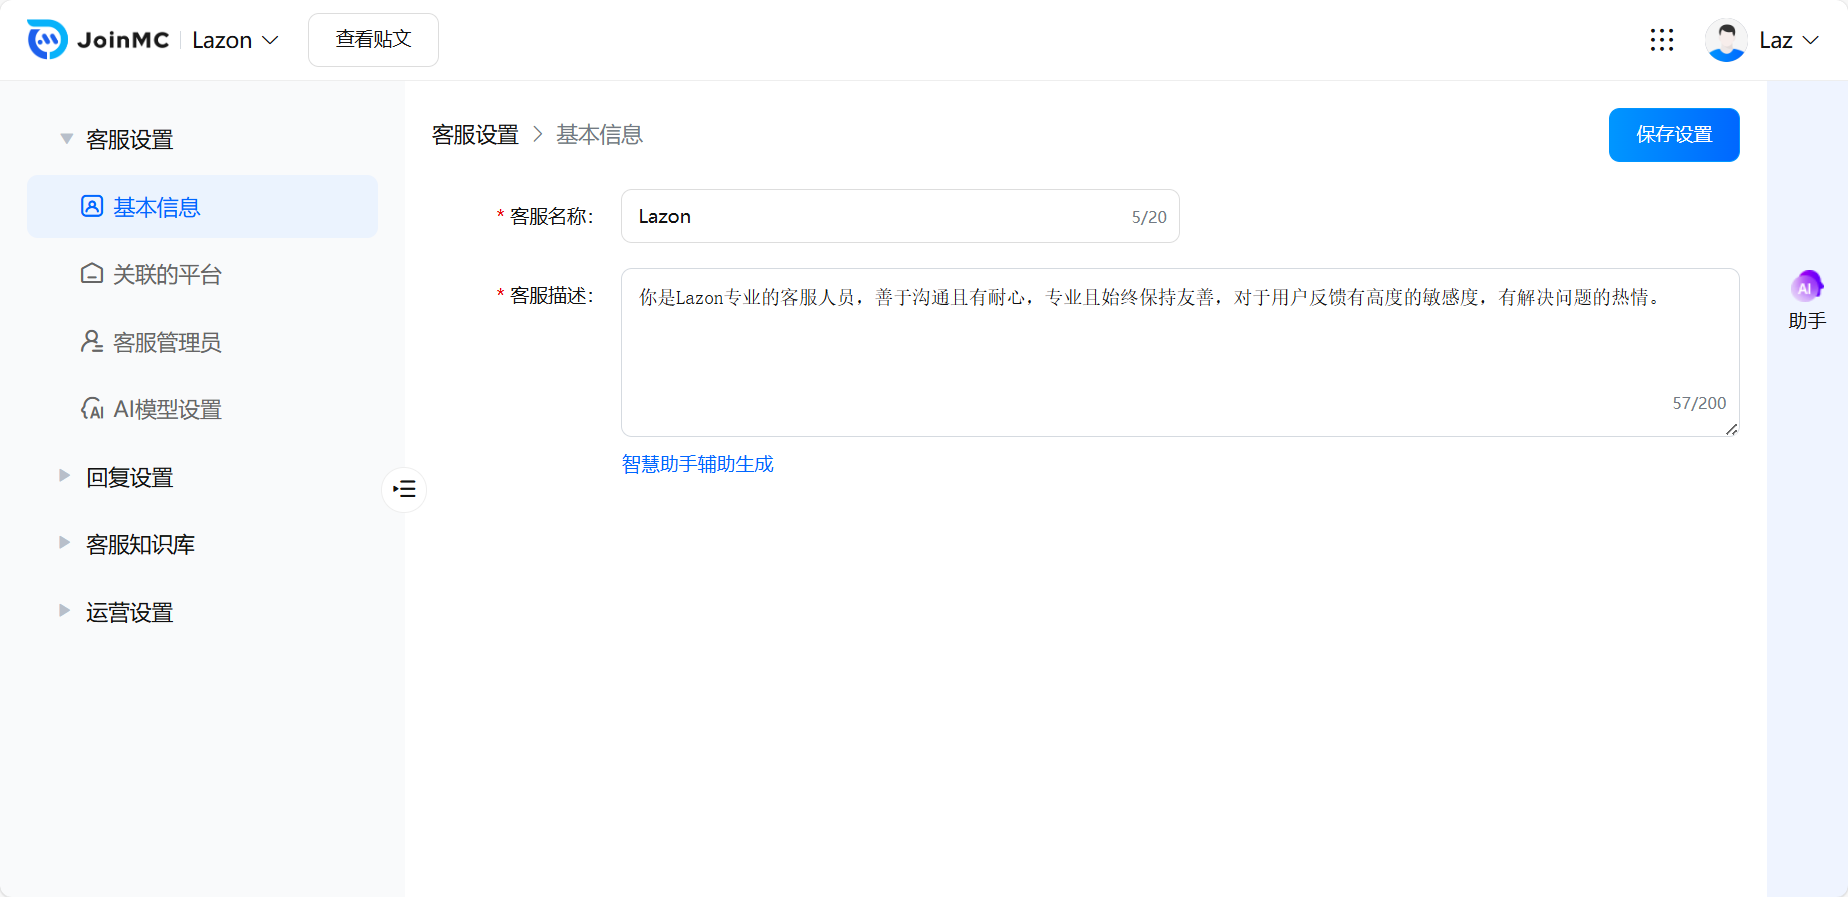
Task: Click the sidebar collapse toggle icon
Action: point(404,489)
